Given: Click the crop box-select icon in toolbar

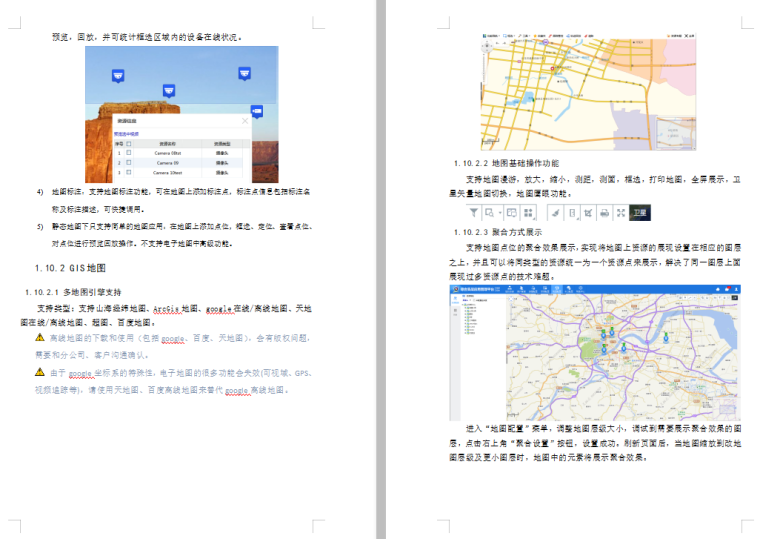Looking at the screenshot, I should (586, 212).
